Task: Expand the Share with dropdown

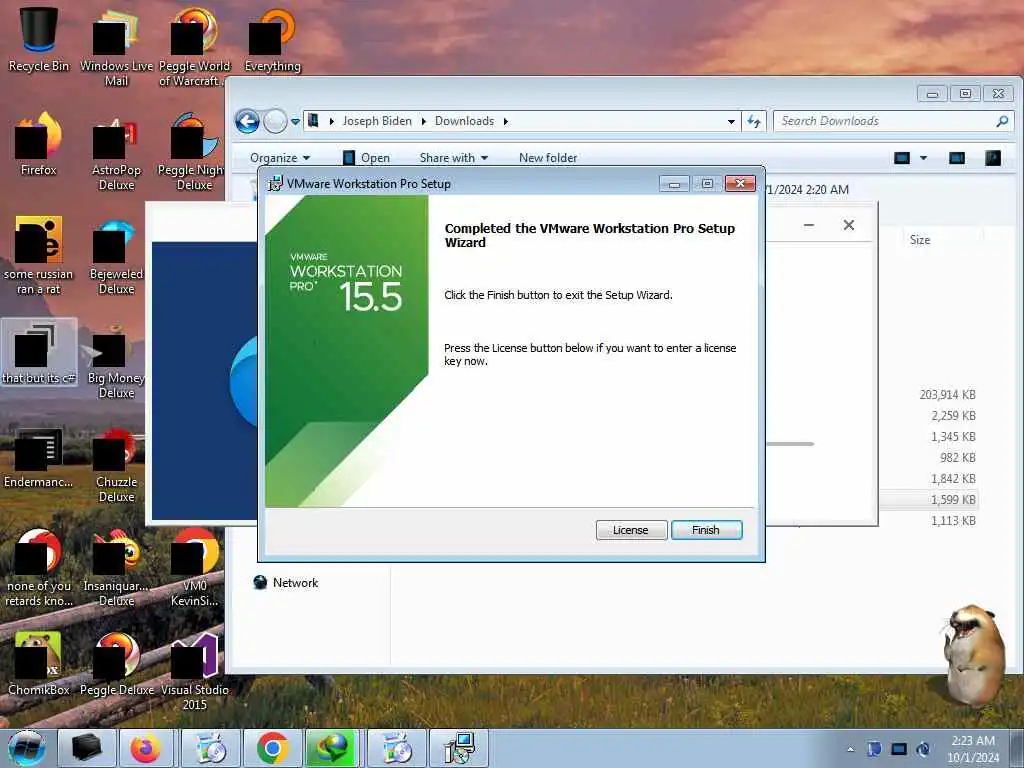Action: point(454,158)
